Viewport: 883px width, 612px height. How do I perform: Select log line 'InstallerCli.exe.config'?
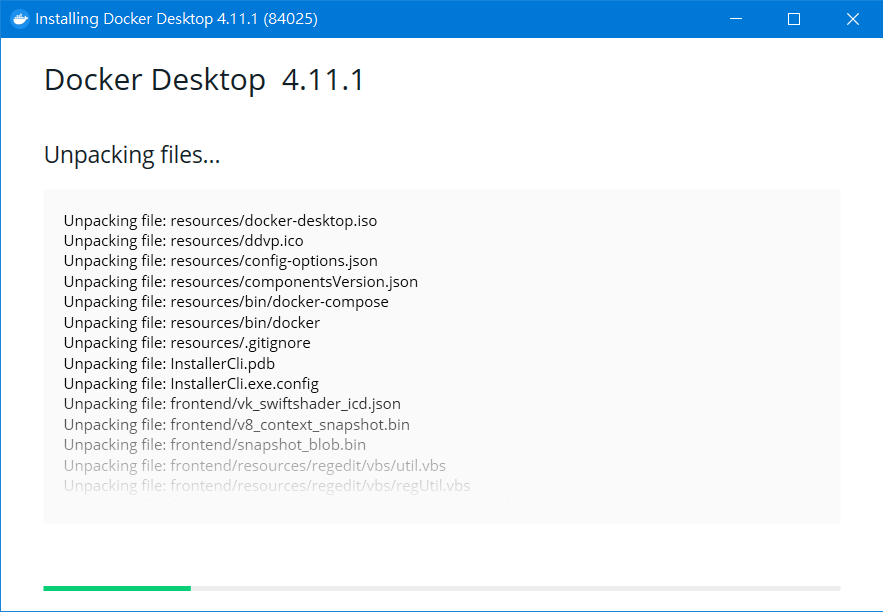tap(191, 384)
